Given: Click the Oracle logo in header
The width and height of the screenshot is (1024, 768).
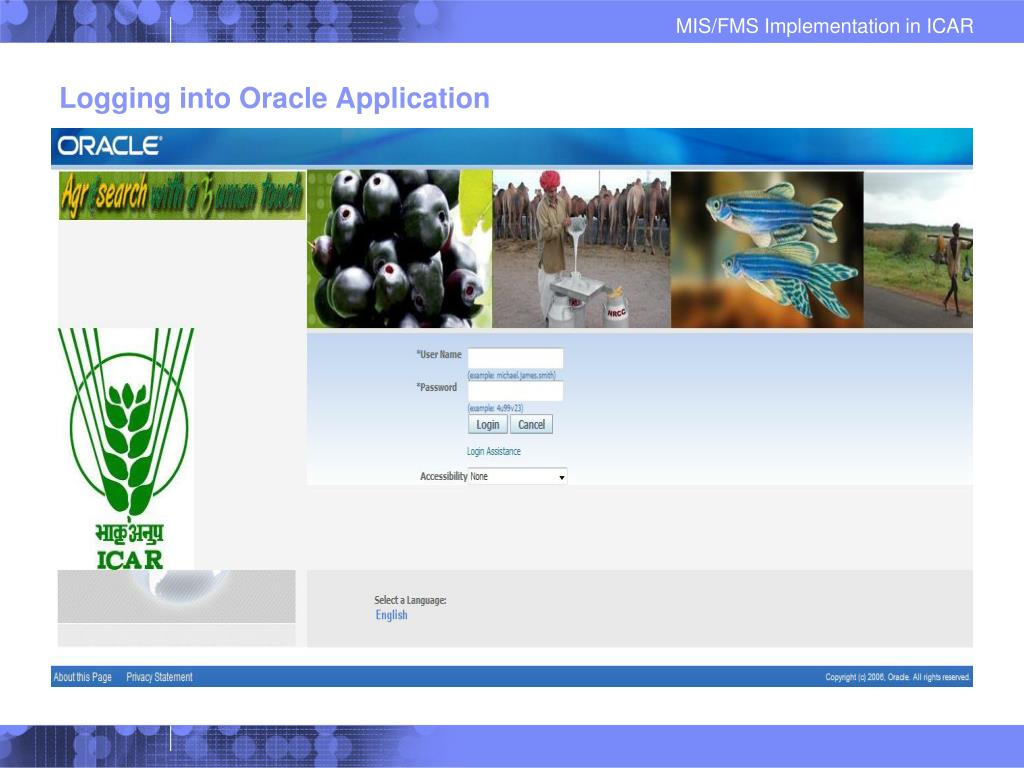Looking at the screenshot, I should point(109,146).
